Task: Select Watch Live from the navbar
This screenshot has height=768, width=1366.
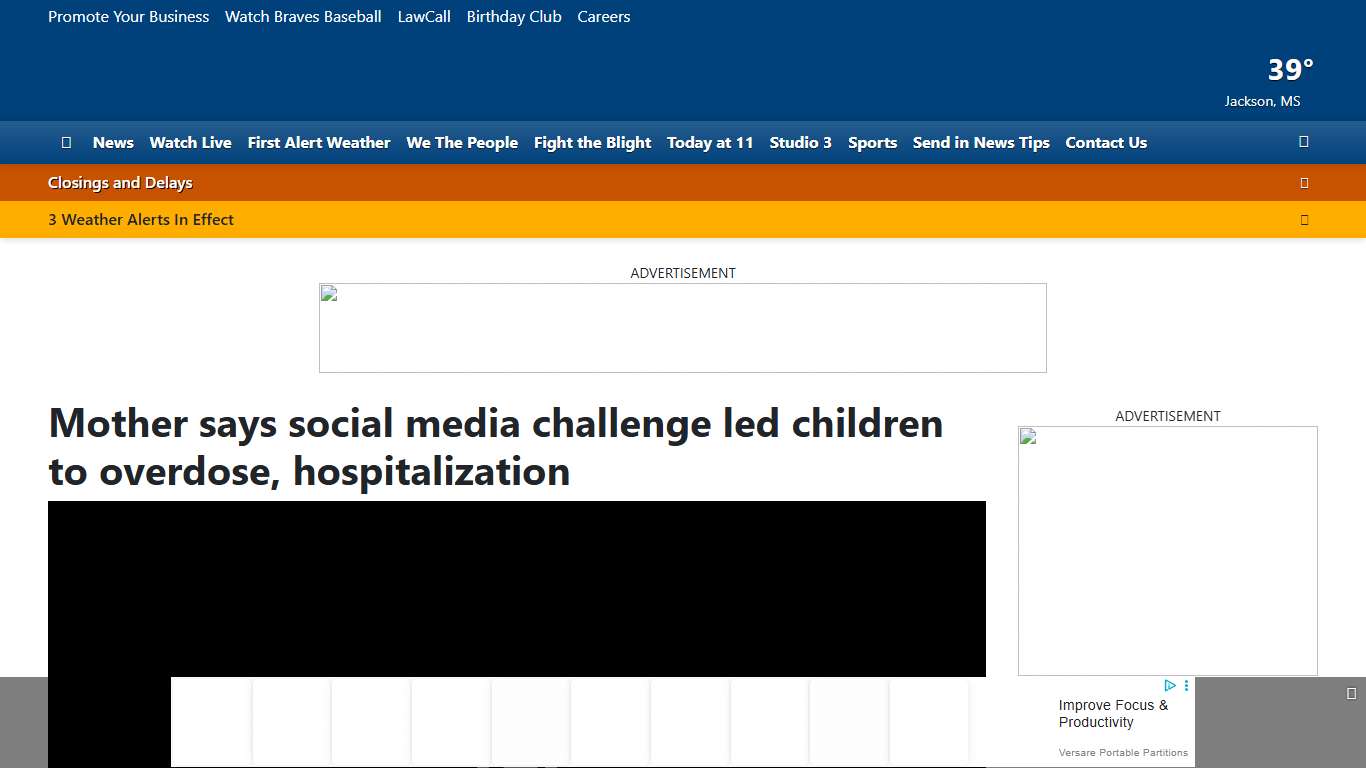Action: pos(190,142)
